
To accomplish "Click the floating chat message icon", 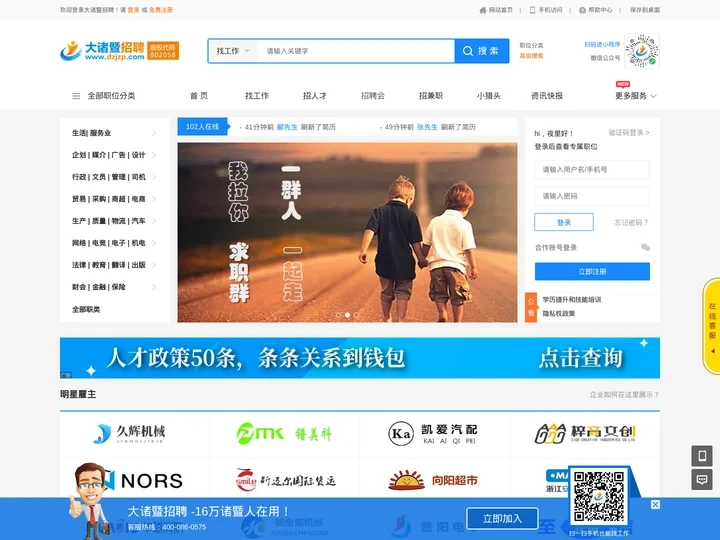I will 702,479.
